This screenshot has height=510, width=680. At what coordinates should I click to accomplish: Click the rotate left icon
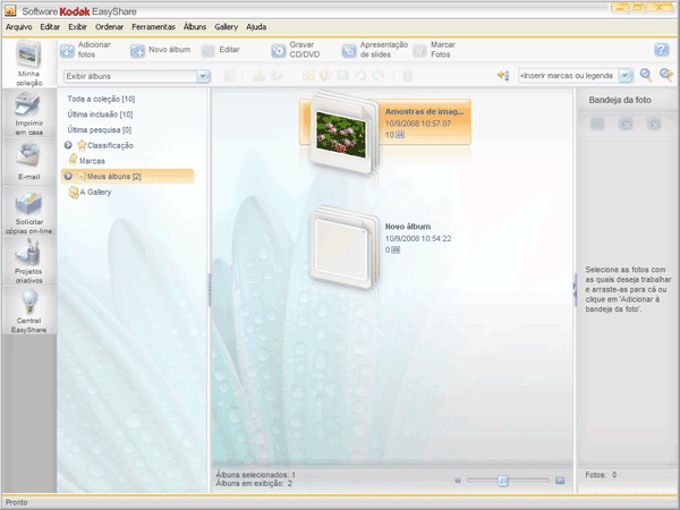coord(360,75)
